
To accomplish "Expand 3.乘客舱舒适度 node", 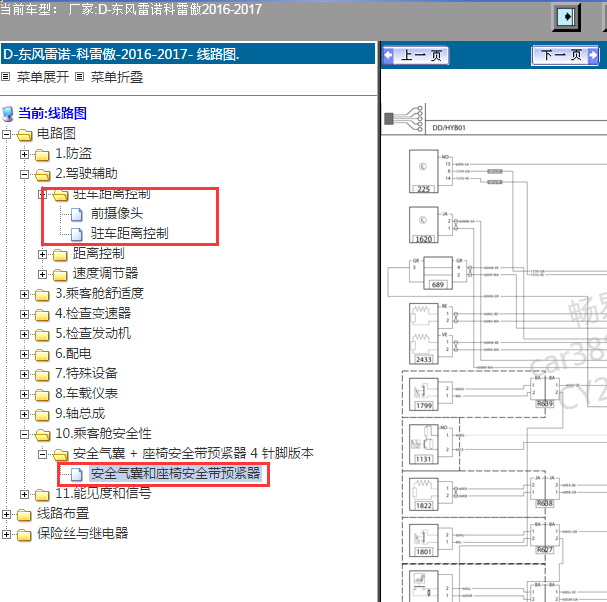I will [x=24, y=295].
